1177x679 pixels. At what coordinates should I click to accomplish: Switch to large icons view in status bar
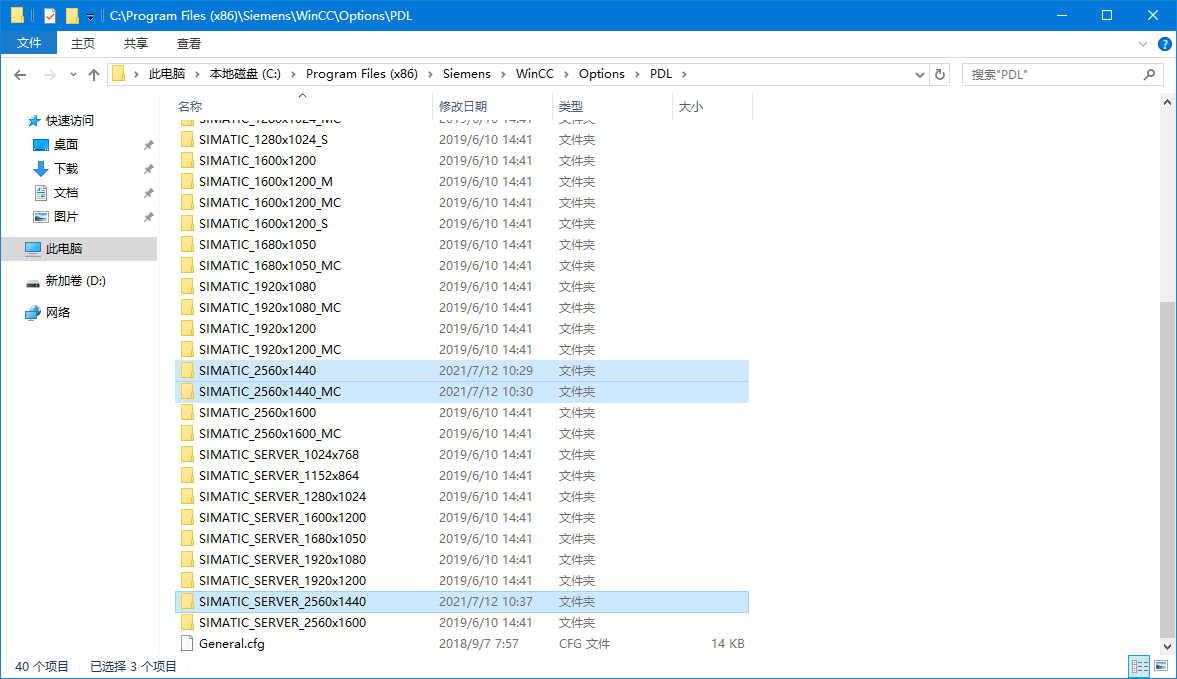[1161, 666]
